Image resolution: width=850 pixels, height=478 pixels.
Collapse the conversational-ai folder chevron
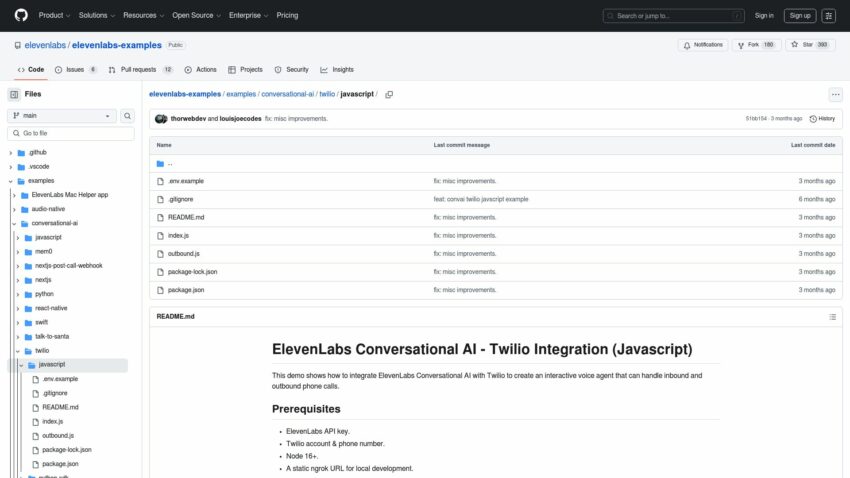point(15,223)
